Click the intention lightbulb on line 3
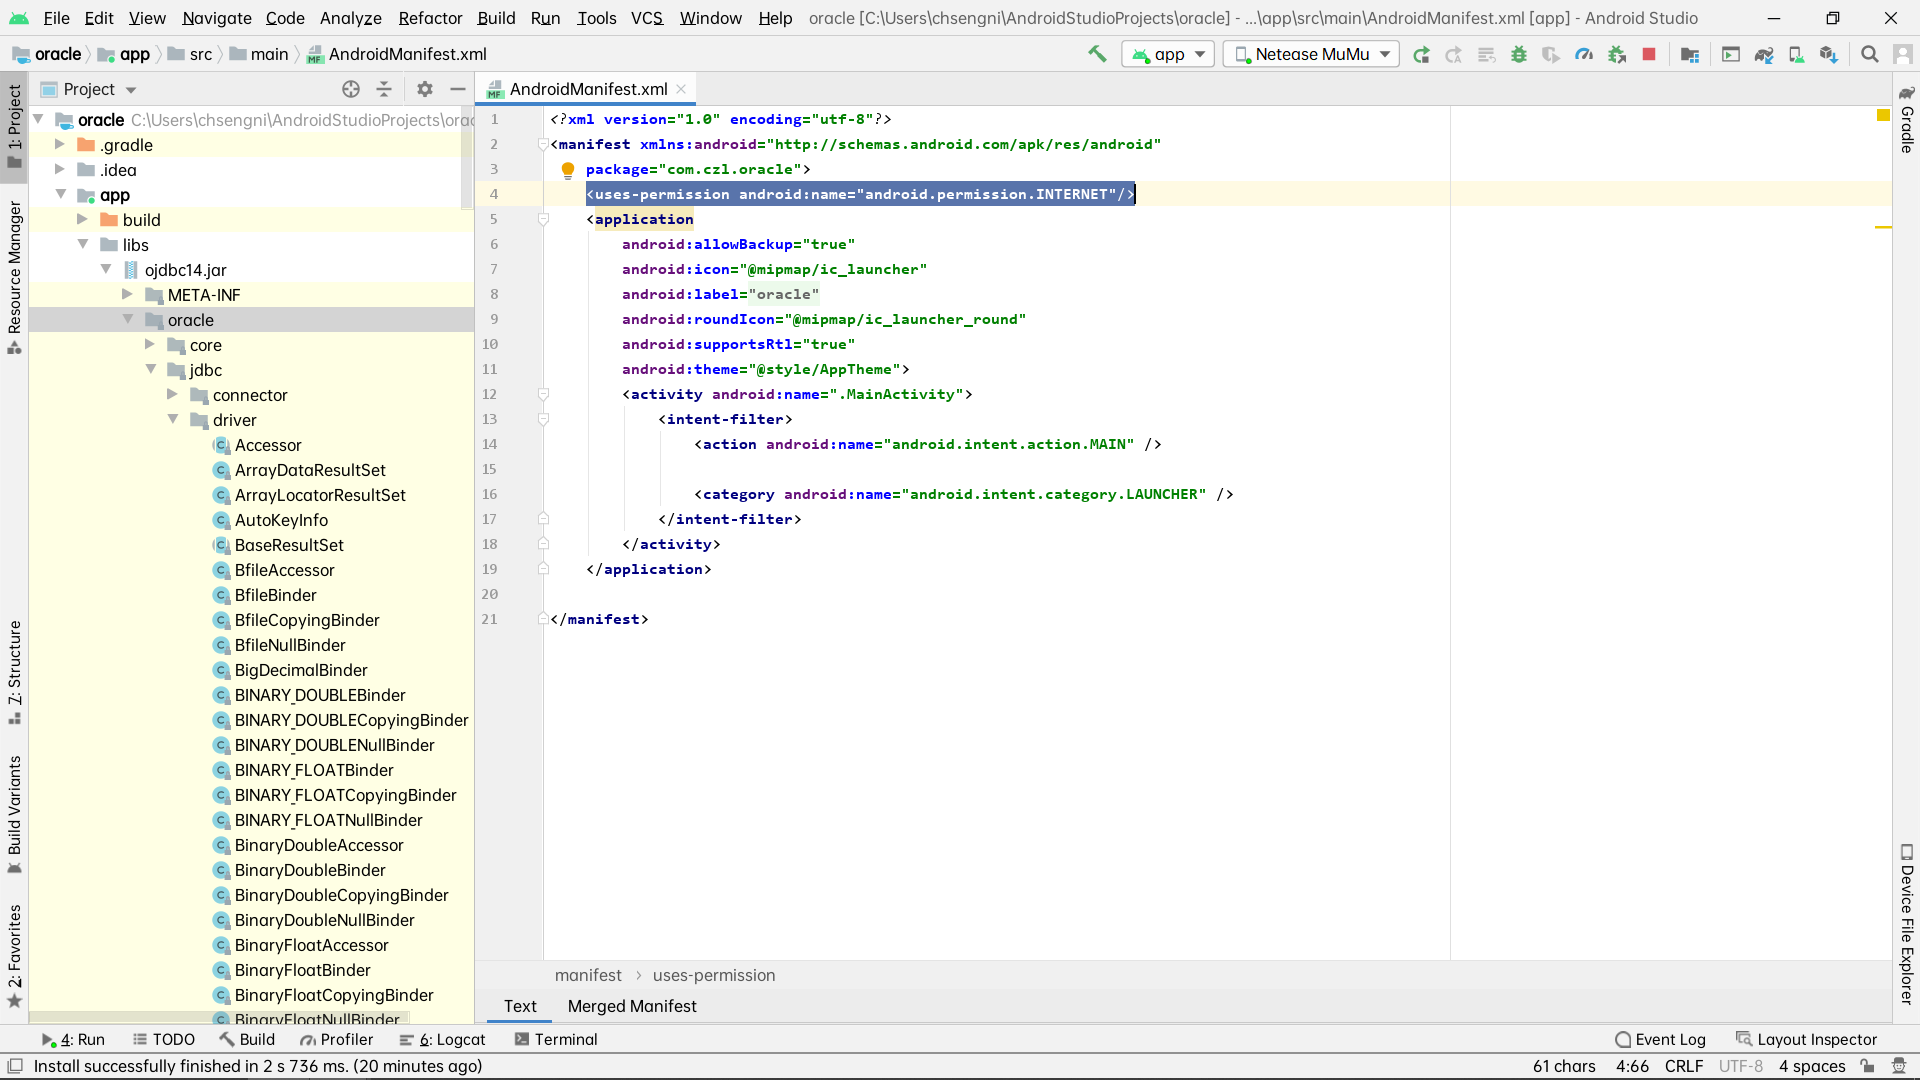The width and height of the screenshot is (1920, 1080). (x=568, y=169)
